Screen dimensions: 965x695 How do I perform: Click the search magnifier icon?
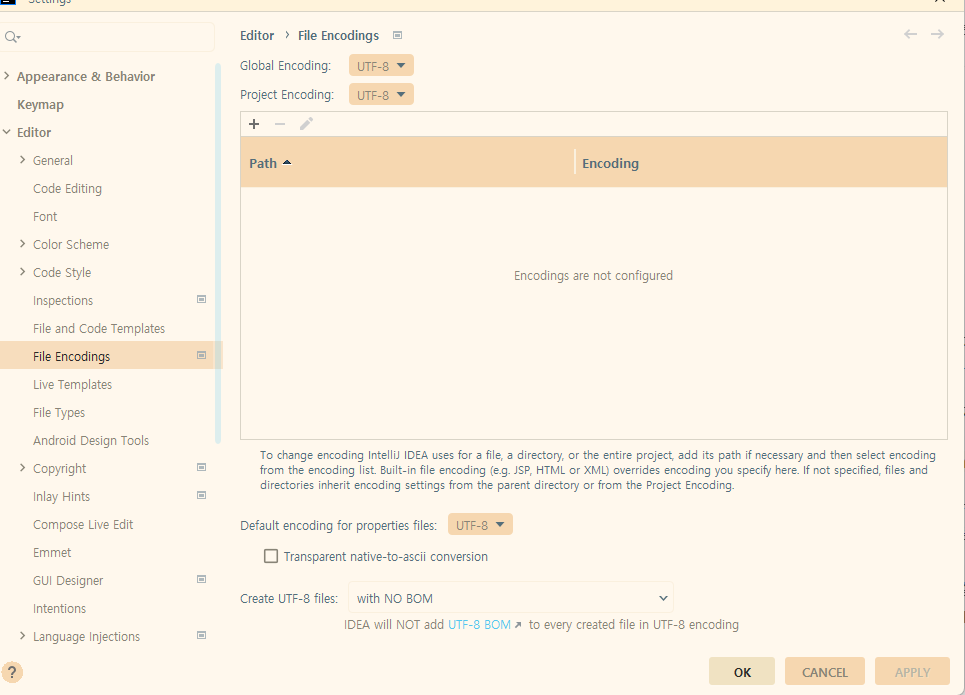click(12, 38)
